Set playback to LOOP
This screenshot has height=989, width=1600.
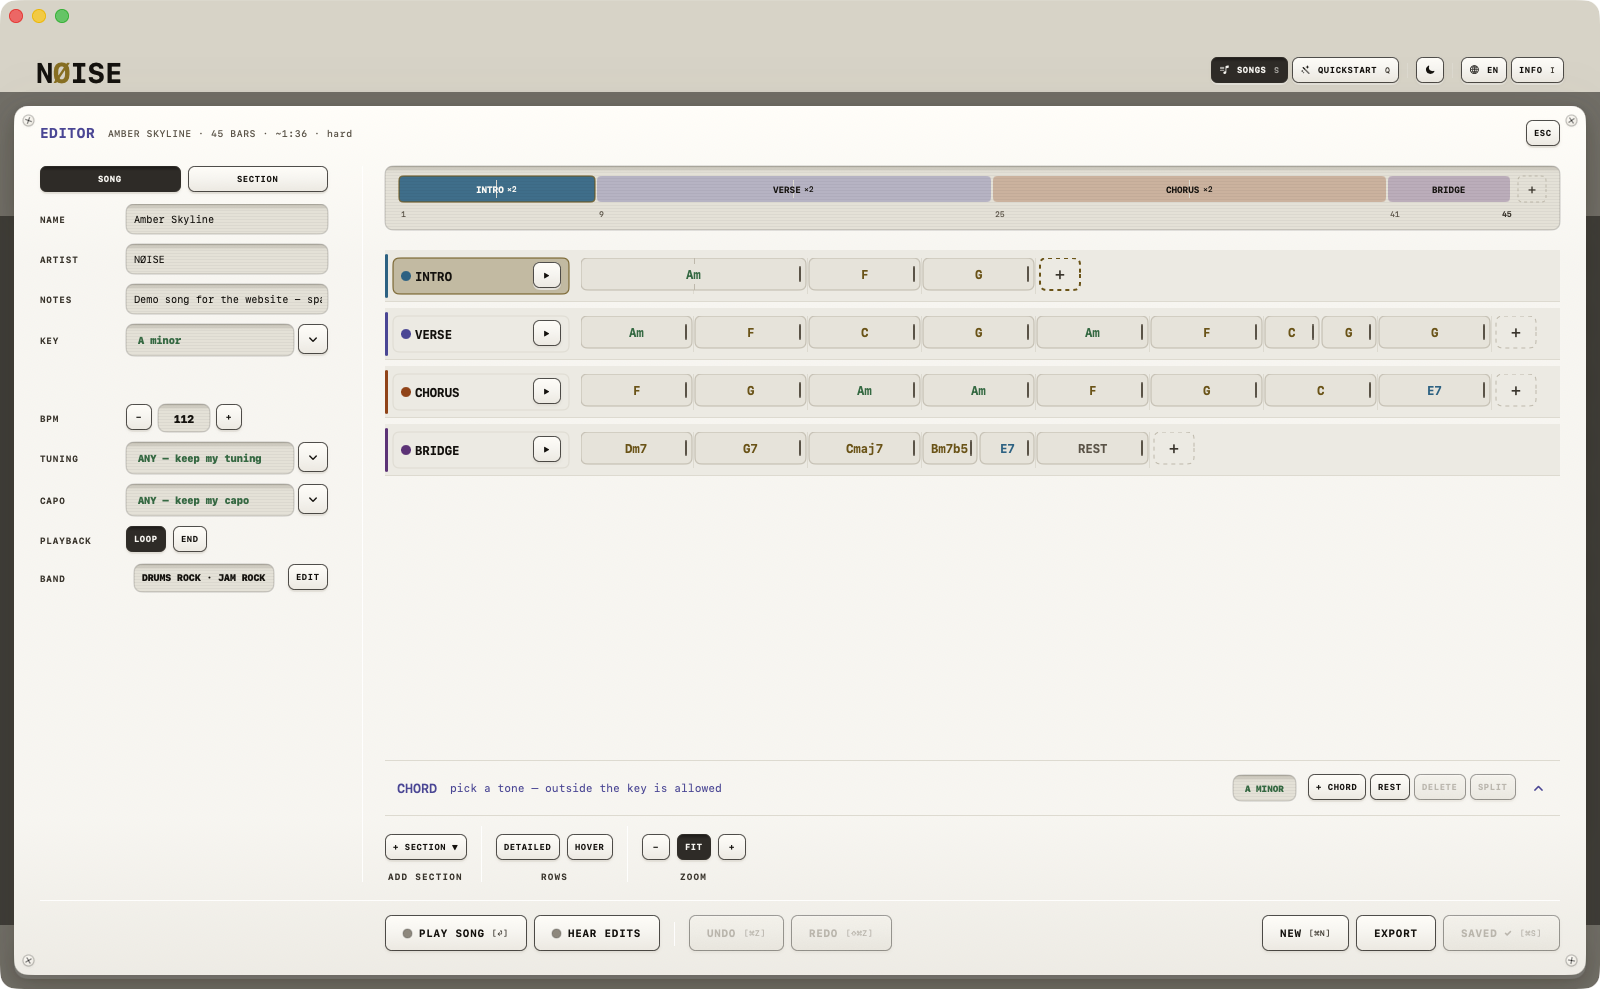pyautogui.click(x=146, y=539)
